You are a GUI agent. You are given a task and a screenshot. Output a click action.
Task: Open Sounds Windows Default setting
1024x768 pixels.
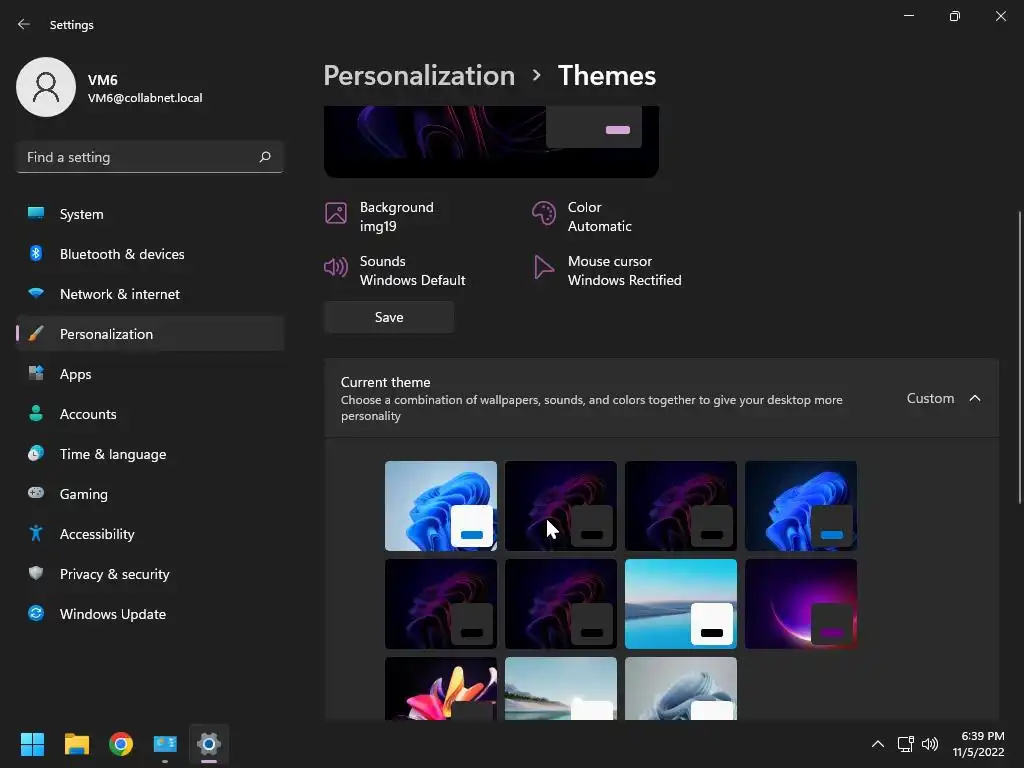(x=395, y=270)
